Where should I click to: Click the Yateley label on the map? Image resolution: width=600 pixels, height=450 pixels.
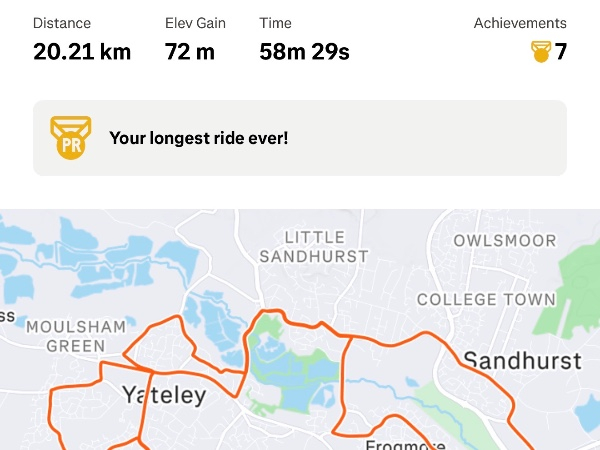point(163,395)
